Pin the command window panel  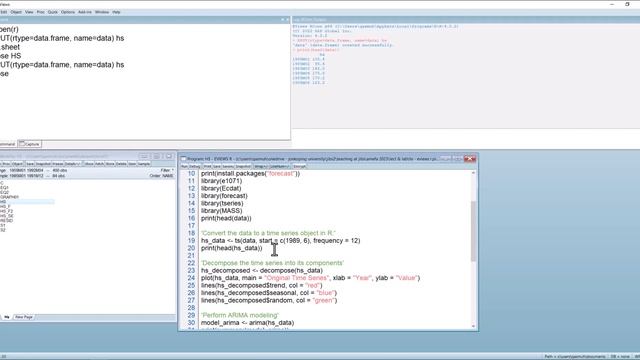[282, 20]
